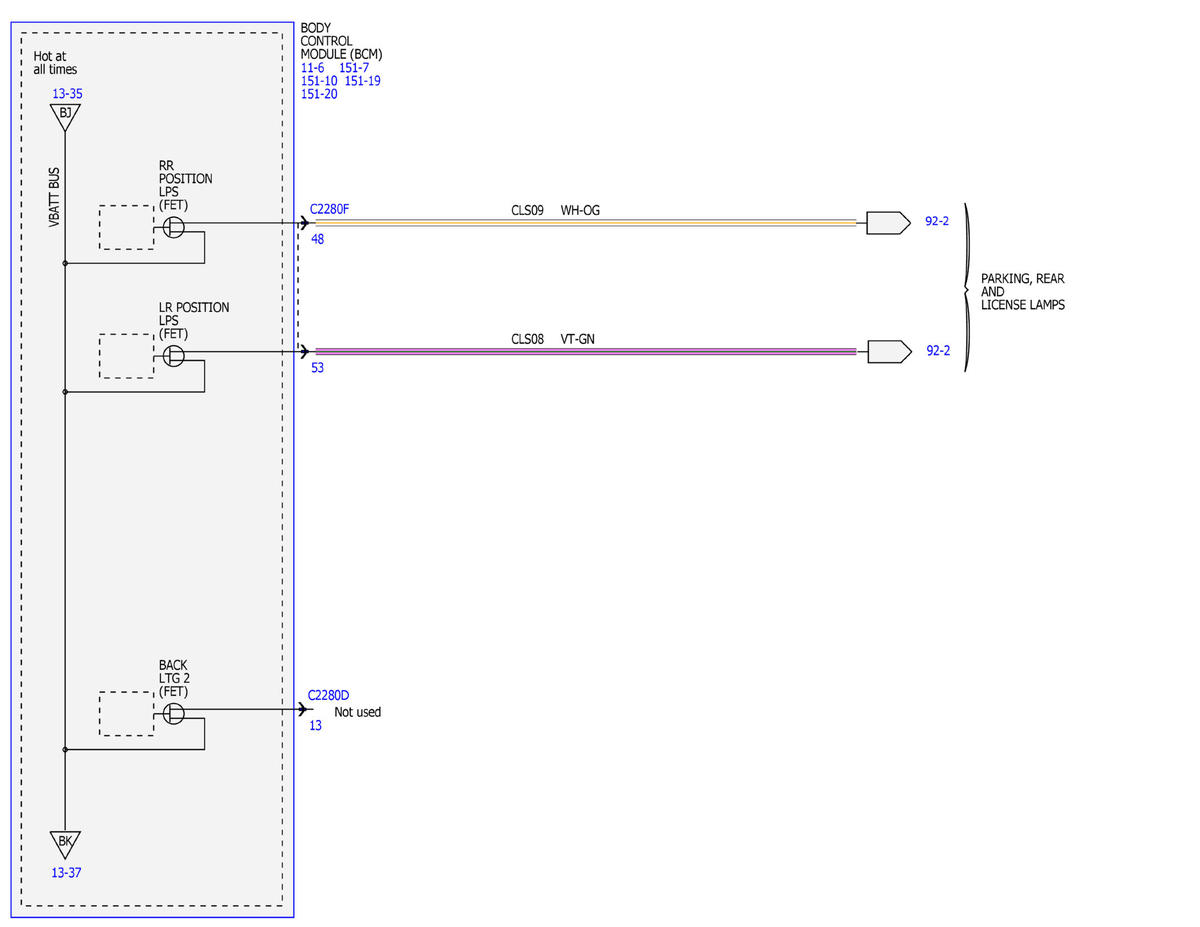
Task: Click the 'WH-OG' wire color code
Action: (x=580, y=211)
